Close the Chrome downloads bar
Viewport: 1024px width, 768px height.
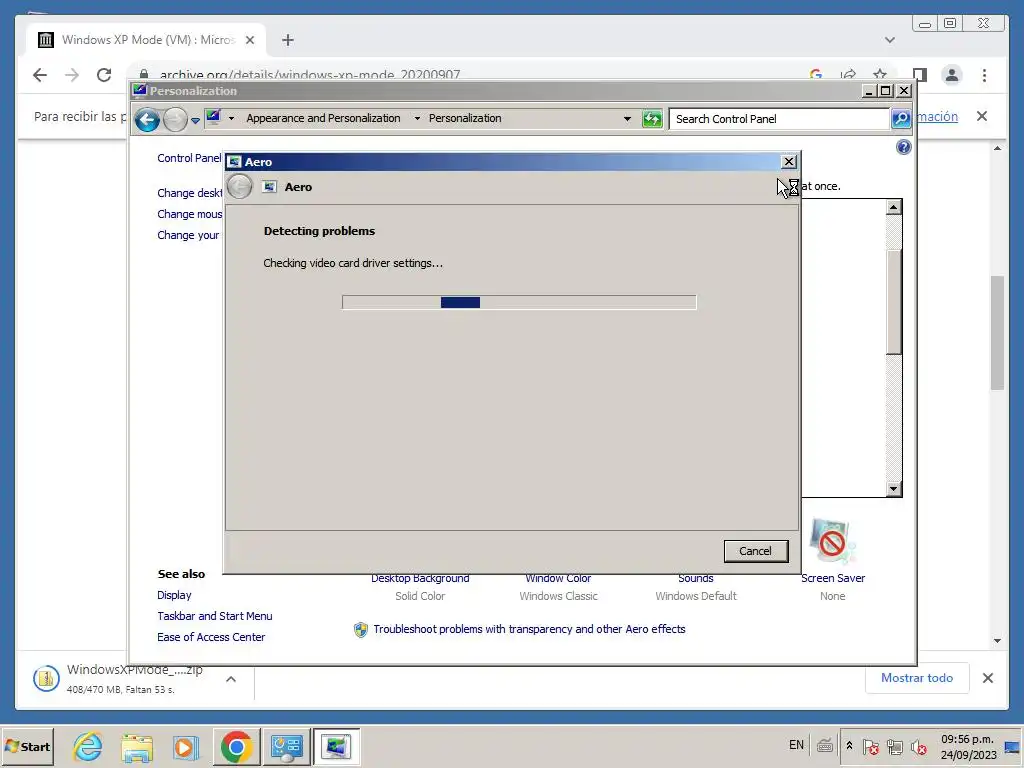point(988,678)
